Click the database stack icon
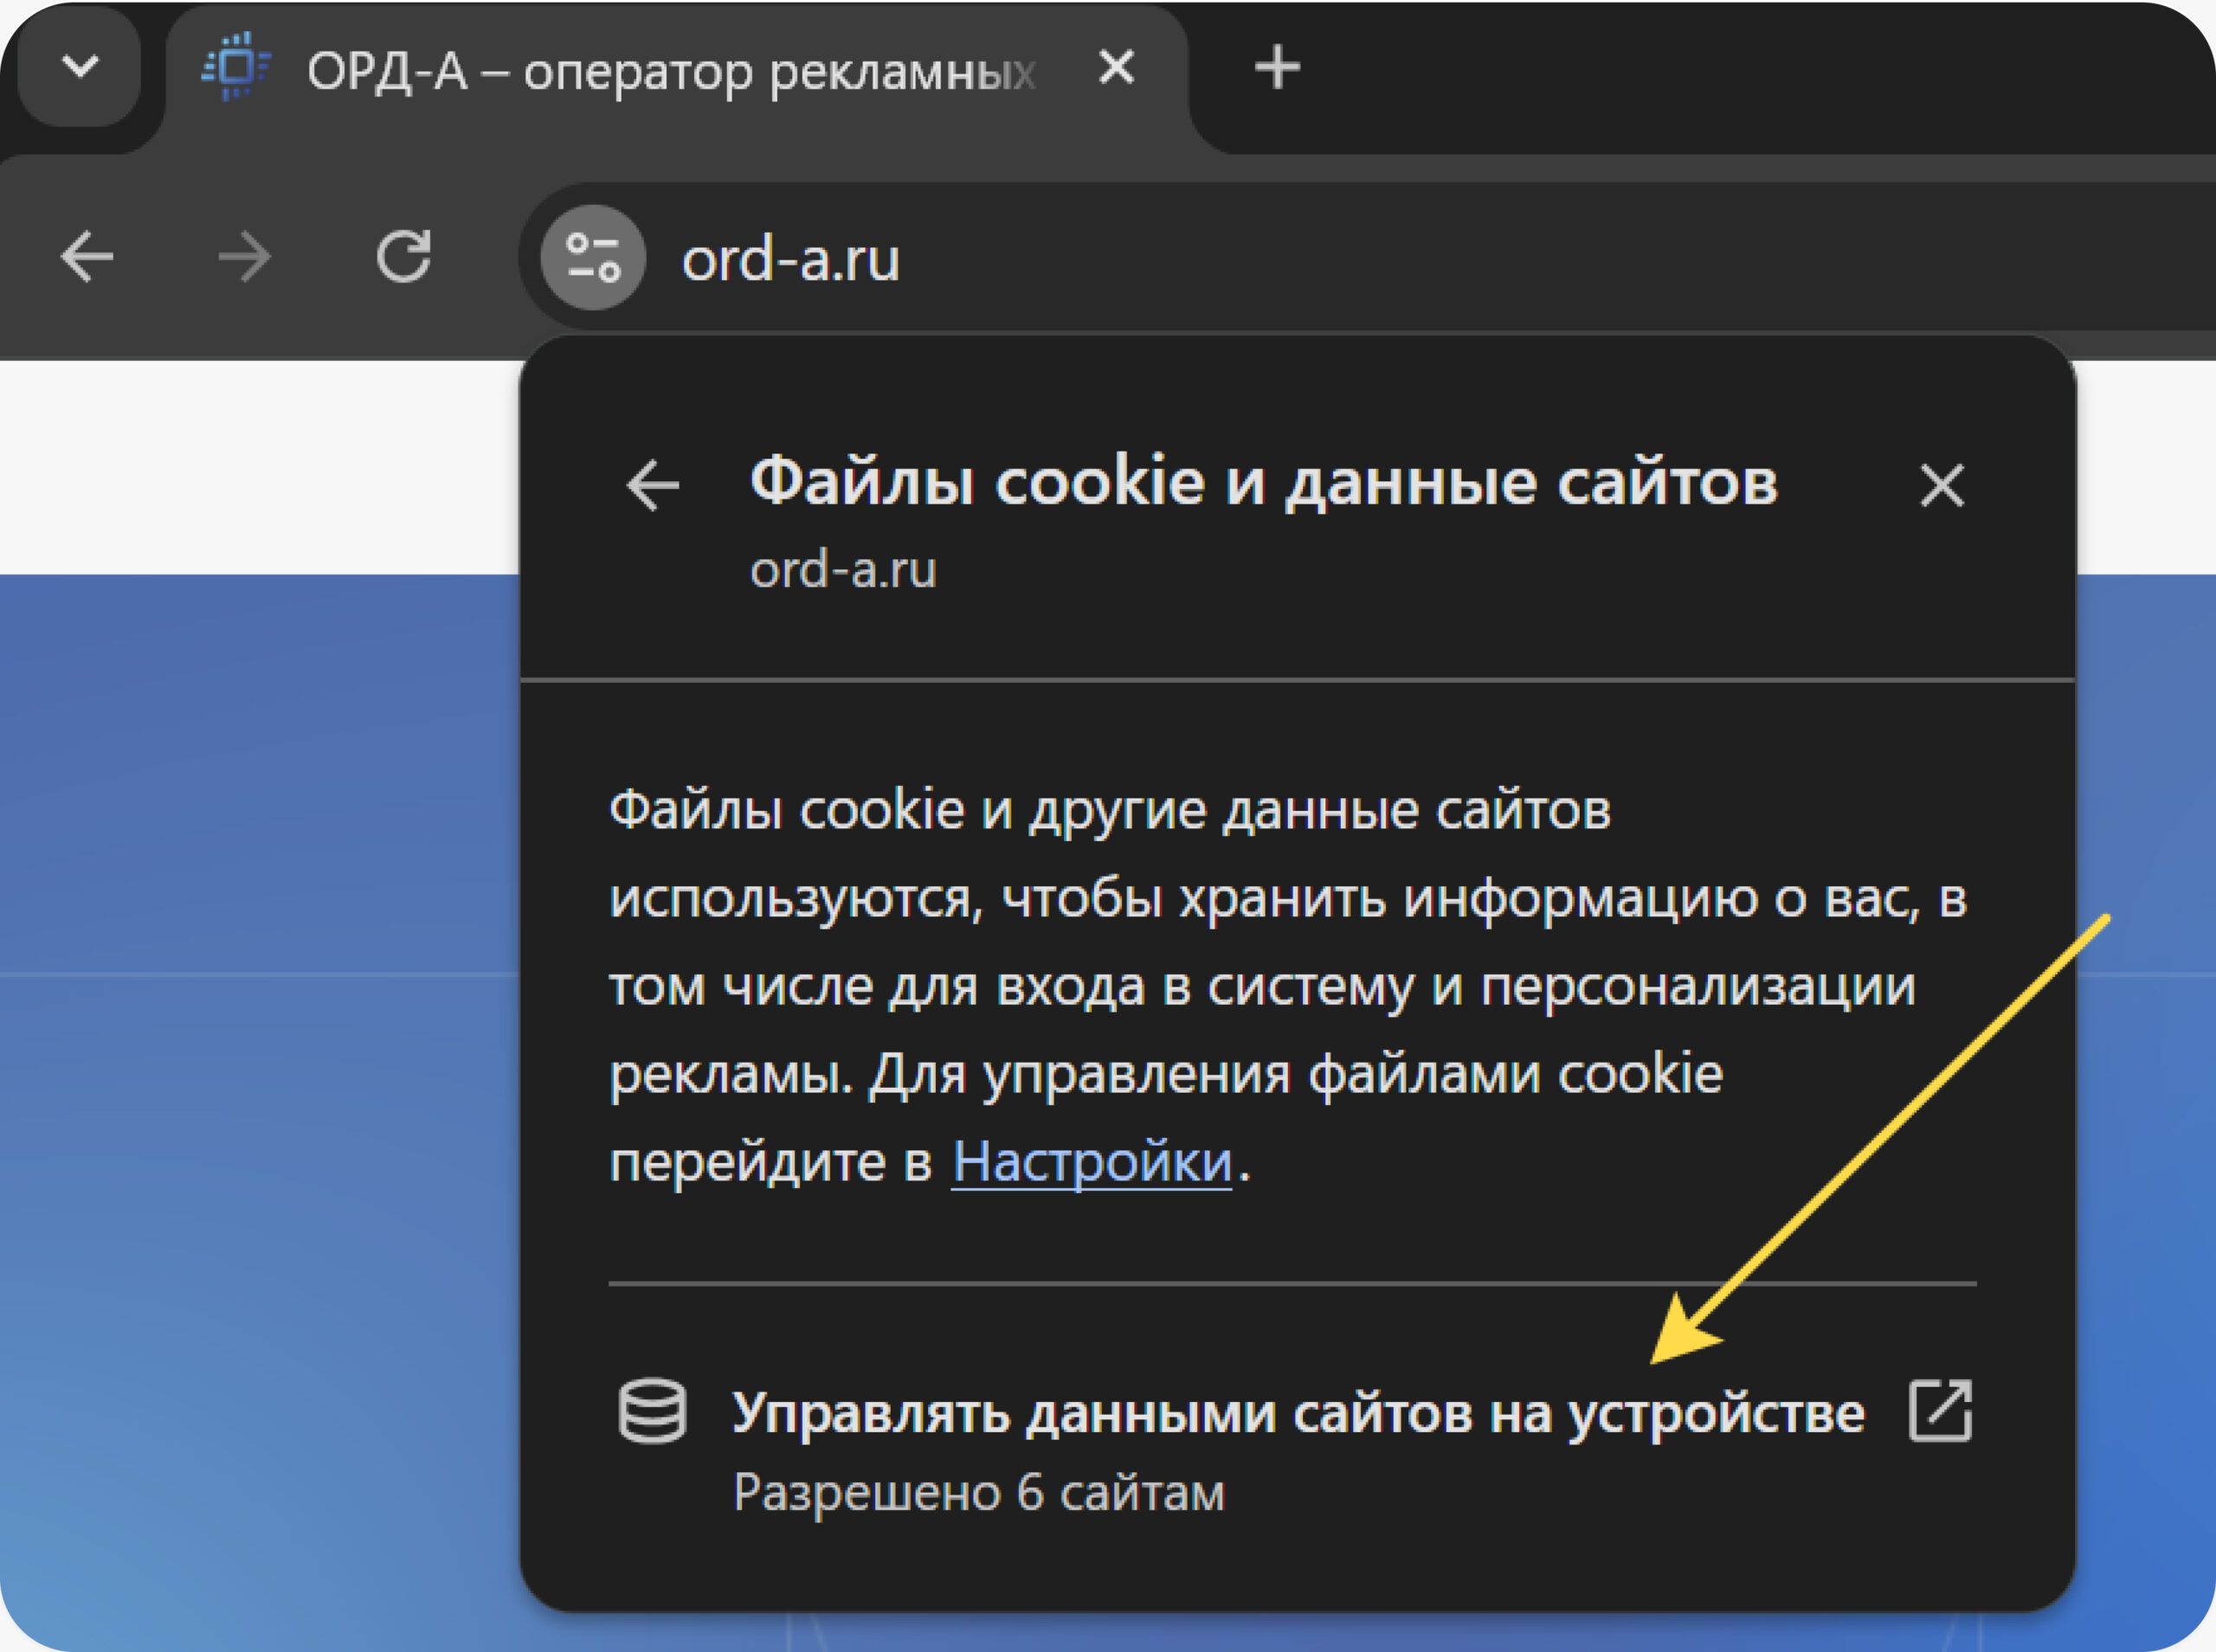 coord(652,1411)
